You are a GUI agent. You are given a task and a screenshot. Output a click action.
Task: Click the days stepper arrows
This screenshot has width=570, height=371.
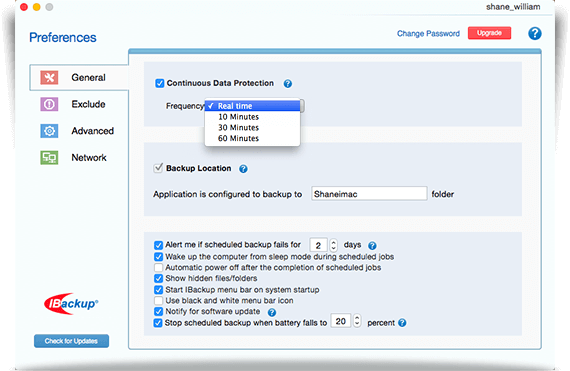pyautogui.click(x=333, y=245)
